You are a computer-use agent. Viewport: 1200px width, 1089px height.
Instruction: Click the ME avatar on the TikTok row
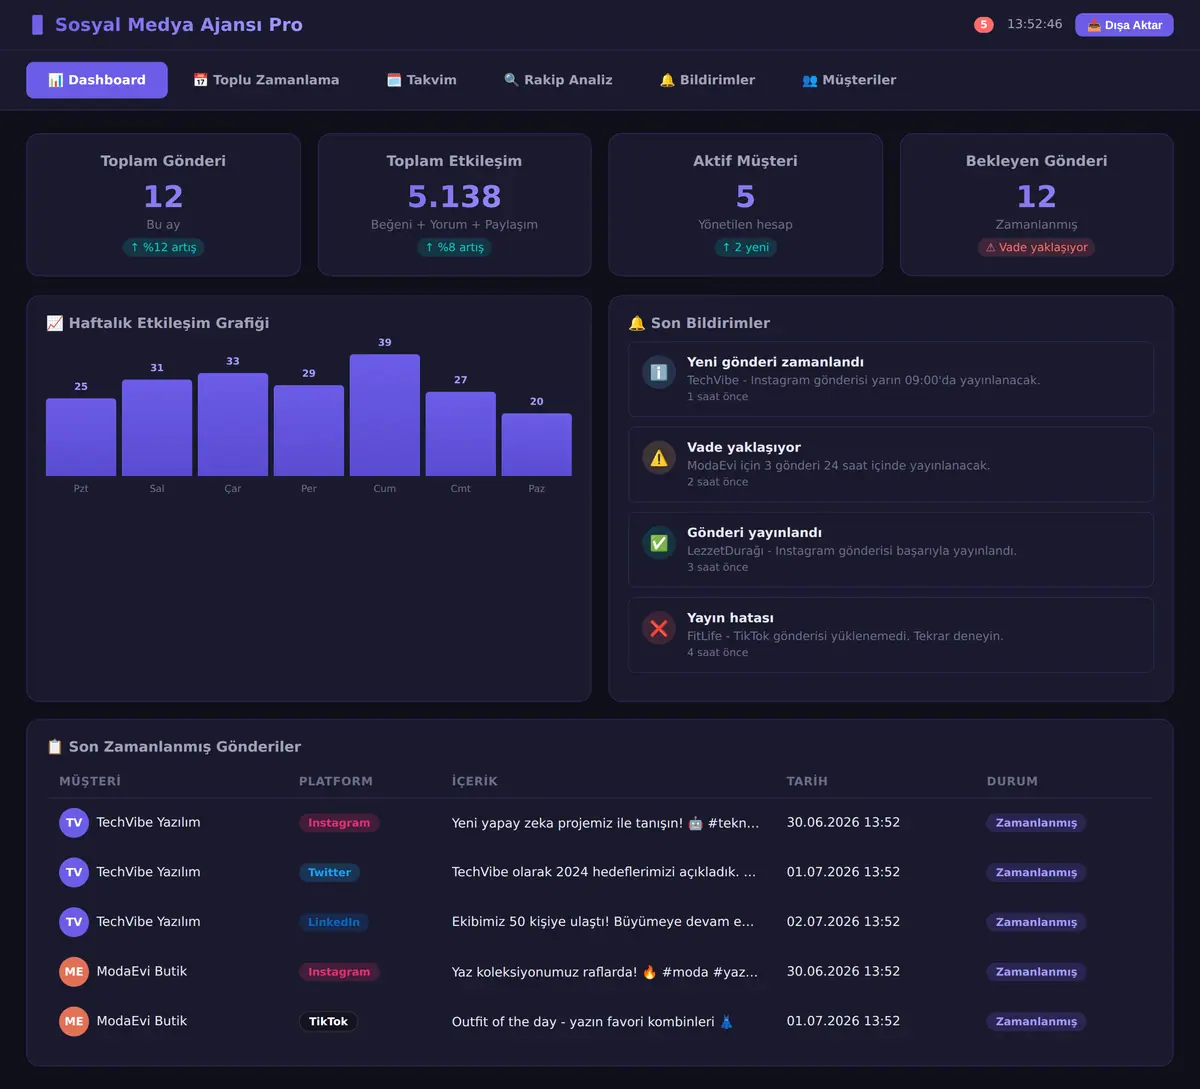[74, 1021]
